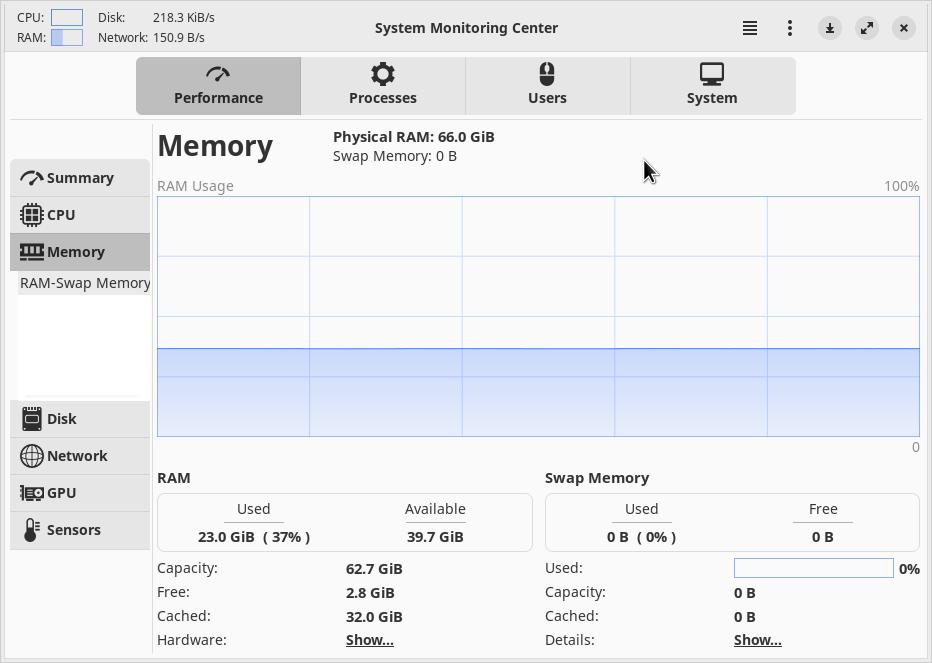Click the RAM Usage graph area
Screen dimensions: 932x663
[x=538, y=316]
